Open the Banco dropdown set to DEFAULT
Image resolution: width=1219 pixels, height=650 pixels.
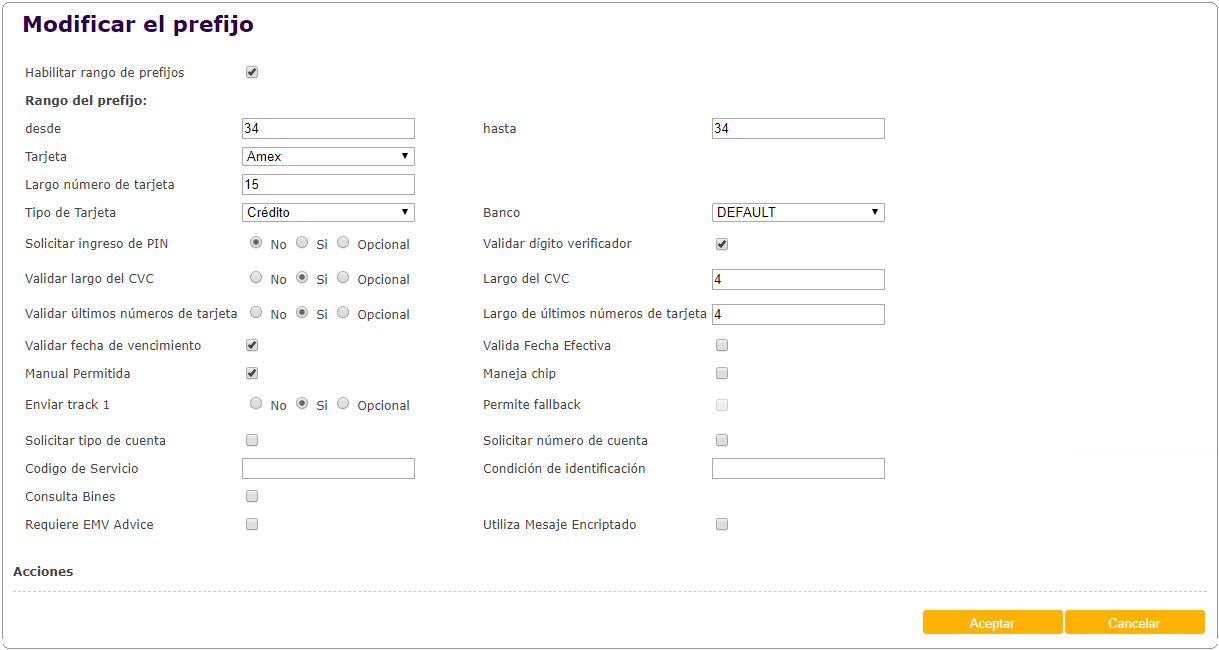click(798, 212)
